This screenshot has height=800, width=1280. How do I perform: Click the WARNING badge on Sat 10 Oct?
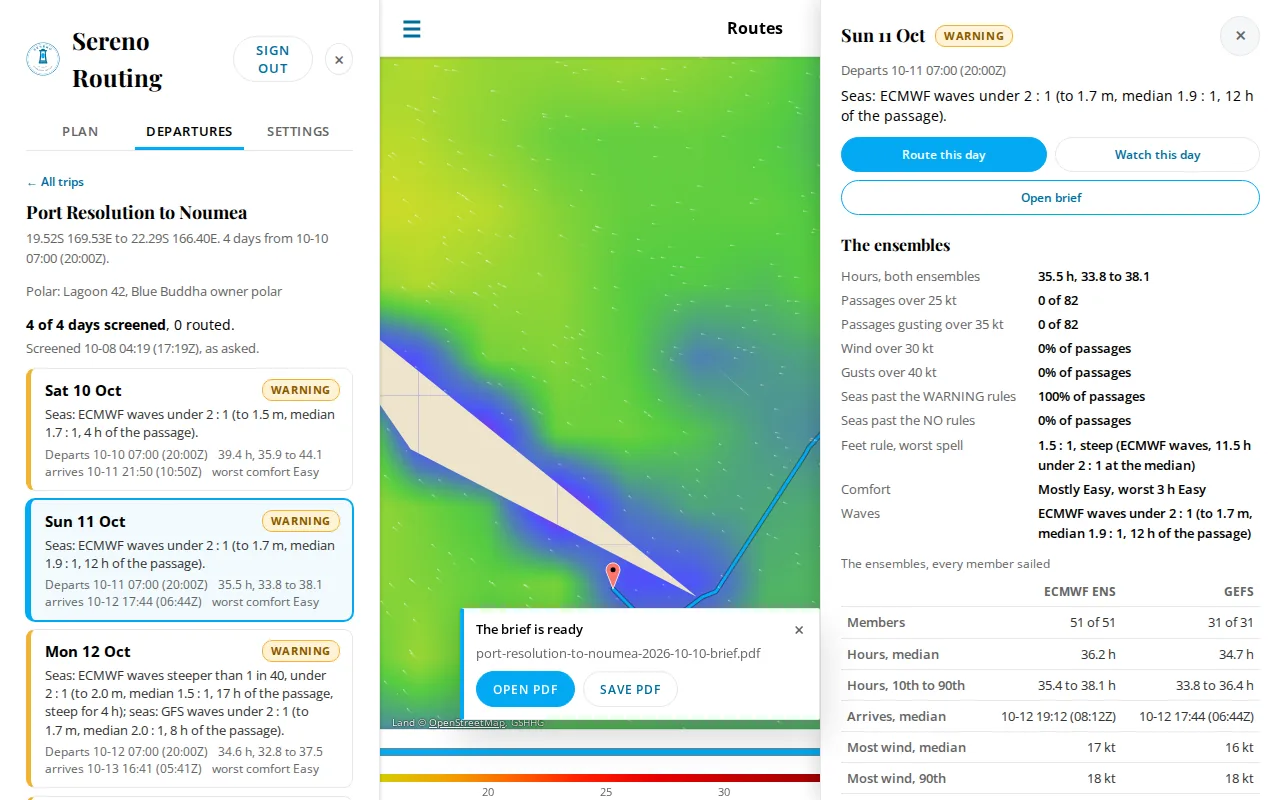pyautogui.click(x=300, y=390)
